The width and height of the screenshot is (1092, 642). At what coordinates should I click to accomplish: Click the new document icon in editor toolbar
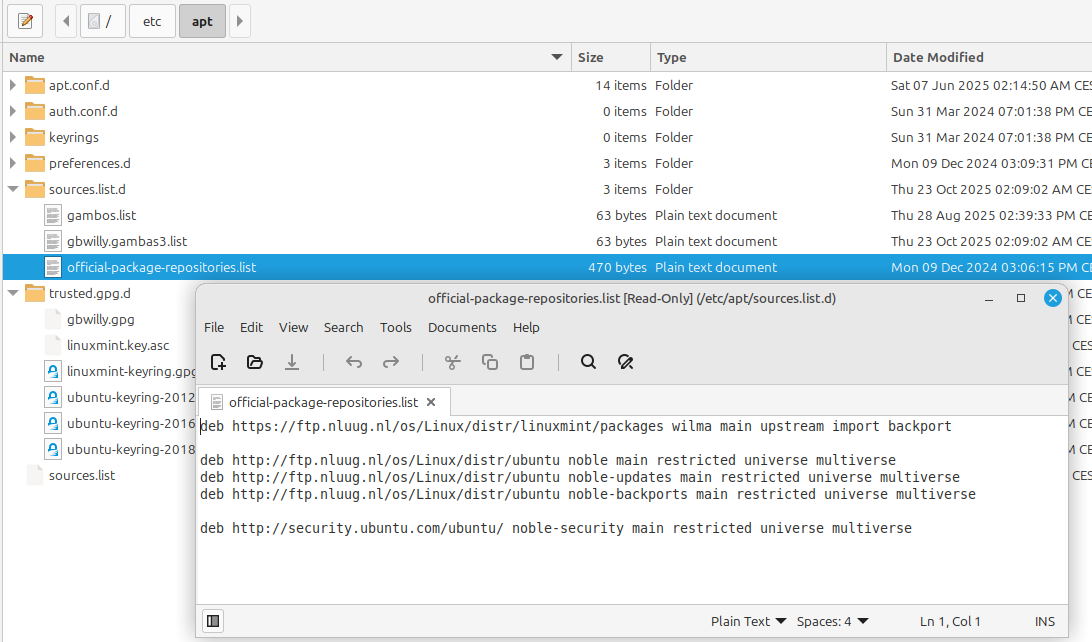[218, 362]
